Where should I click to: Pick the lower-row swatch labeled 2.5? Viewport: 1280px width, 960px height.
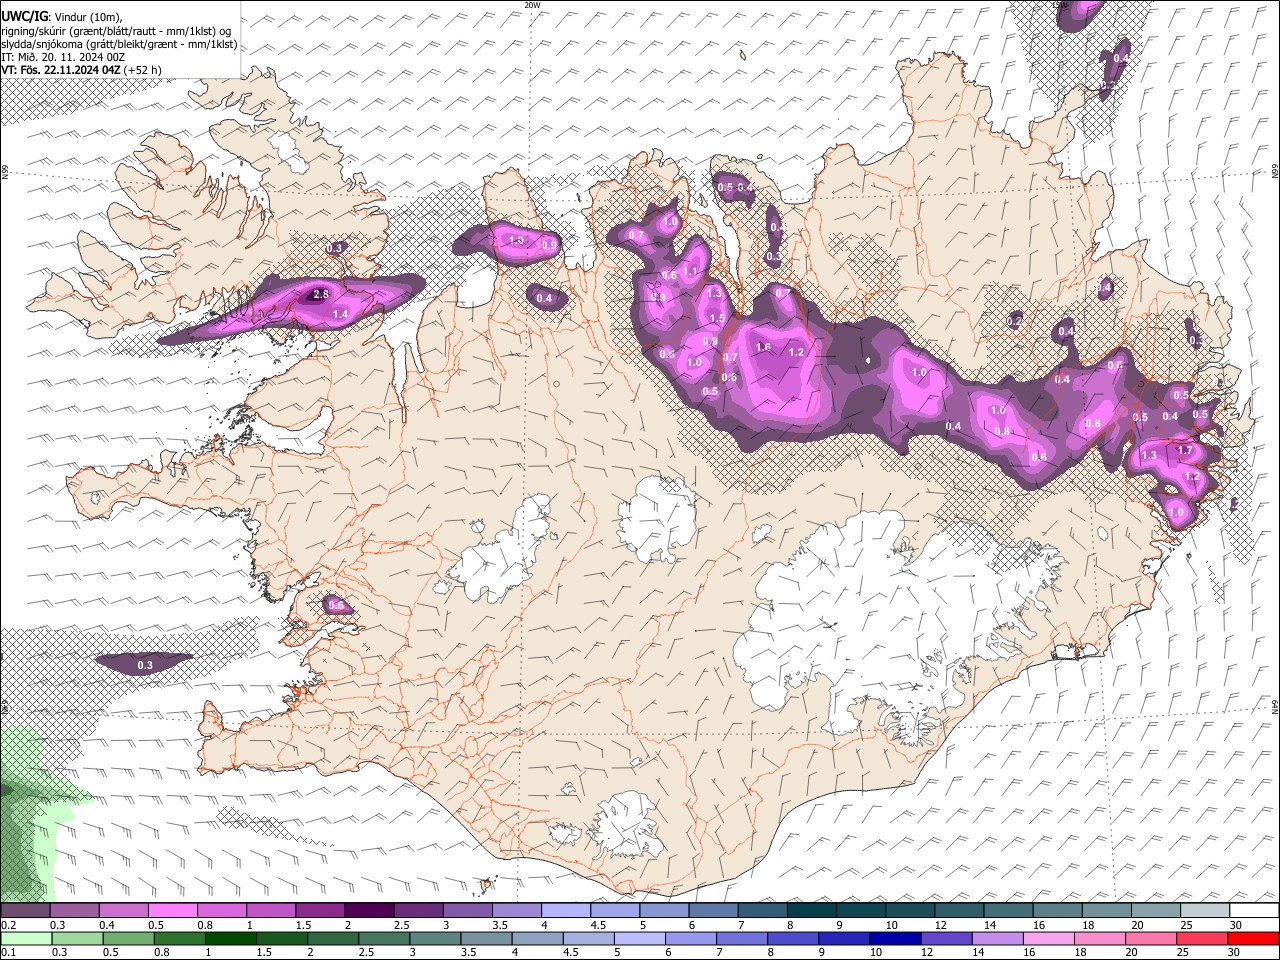(383, 938)
